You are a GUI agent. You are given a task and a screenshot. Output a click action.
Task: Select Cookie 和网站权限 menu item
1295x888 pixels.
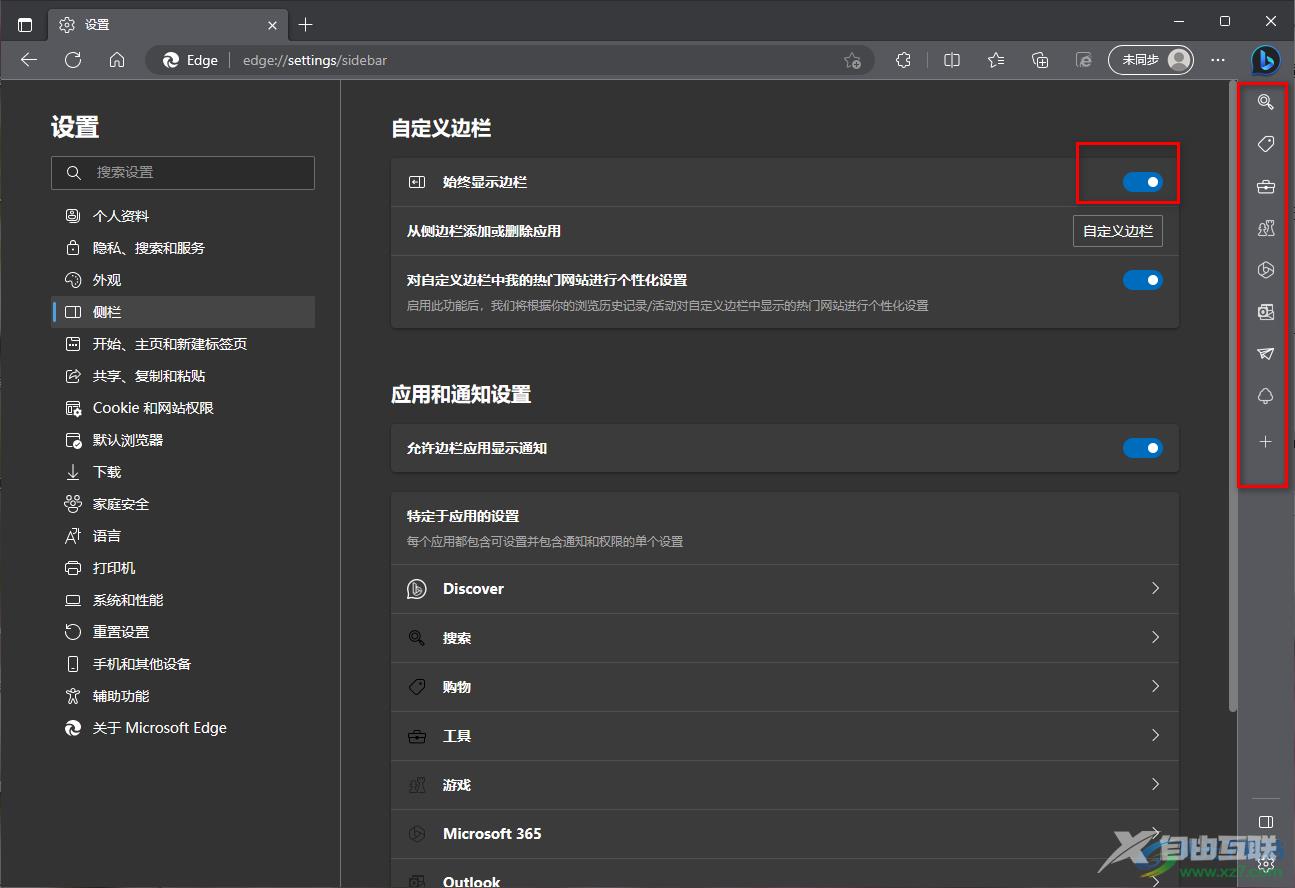coord(183,408)
